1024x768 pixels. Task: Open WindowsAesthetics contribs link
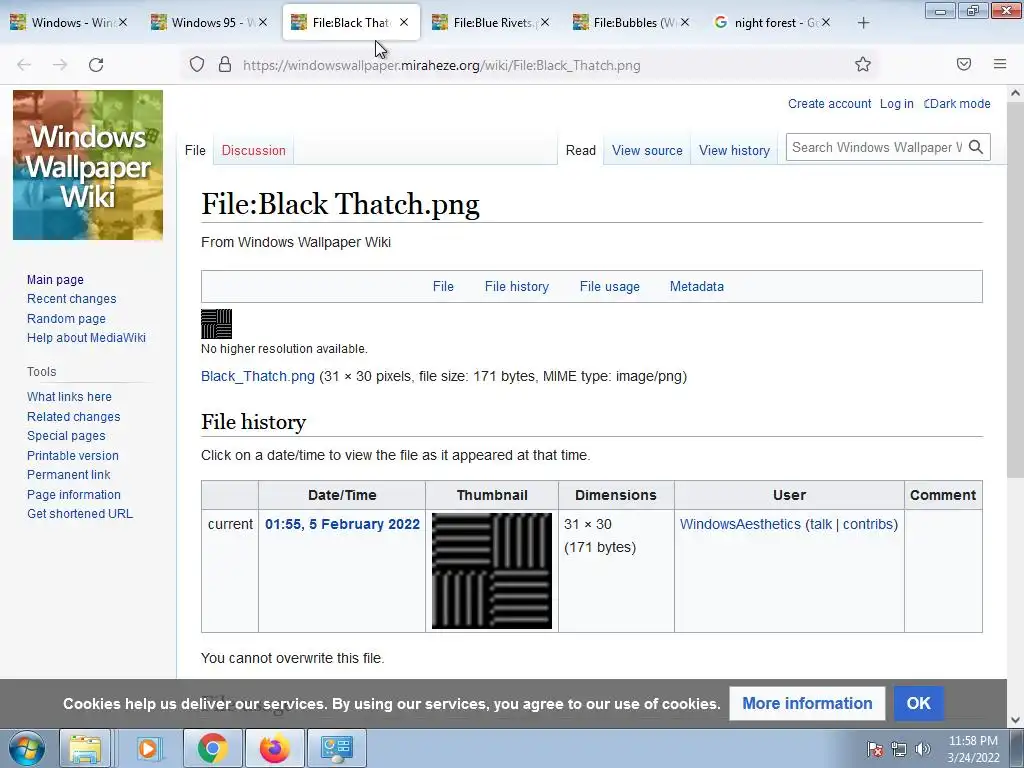click(x=868, y=524)
